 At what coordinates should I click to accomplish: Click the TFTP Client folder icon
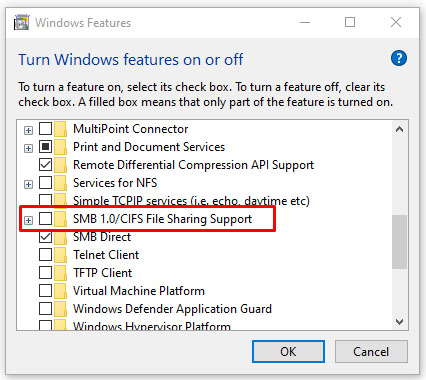click(x=60, y=273)
